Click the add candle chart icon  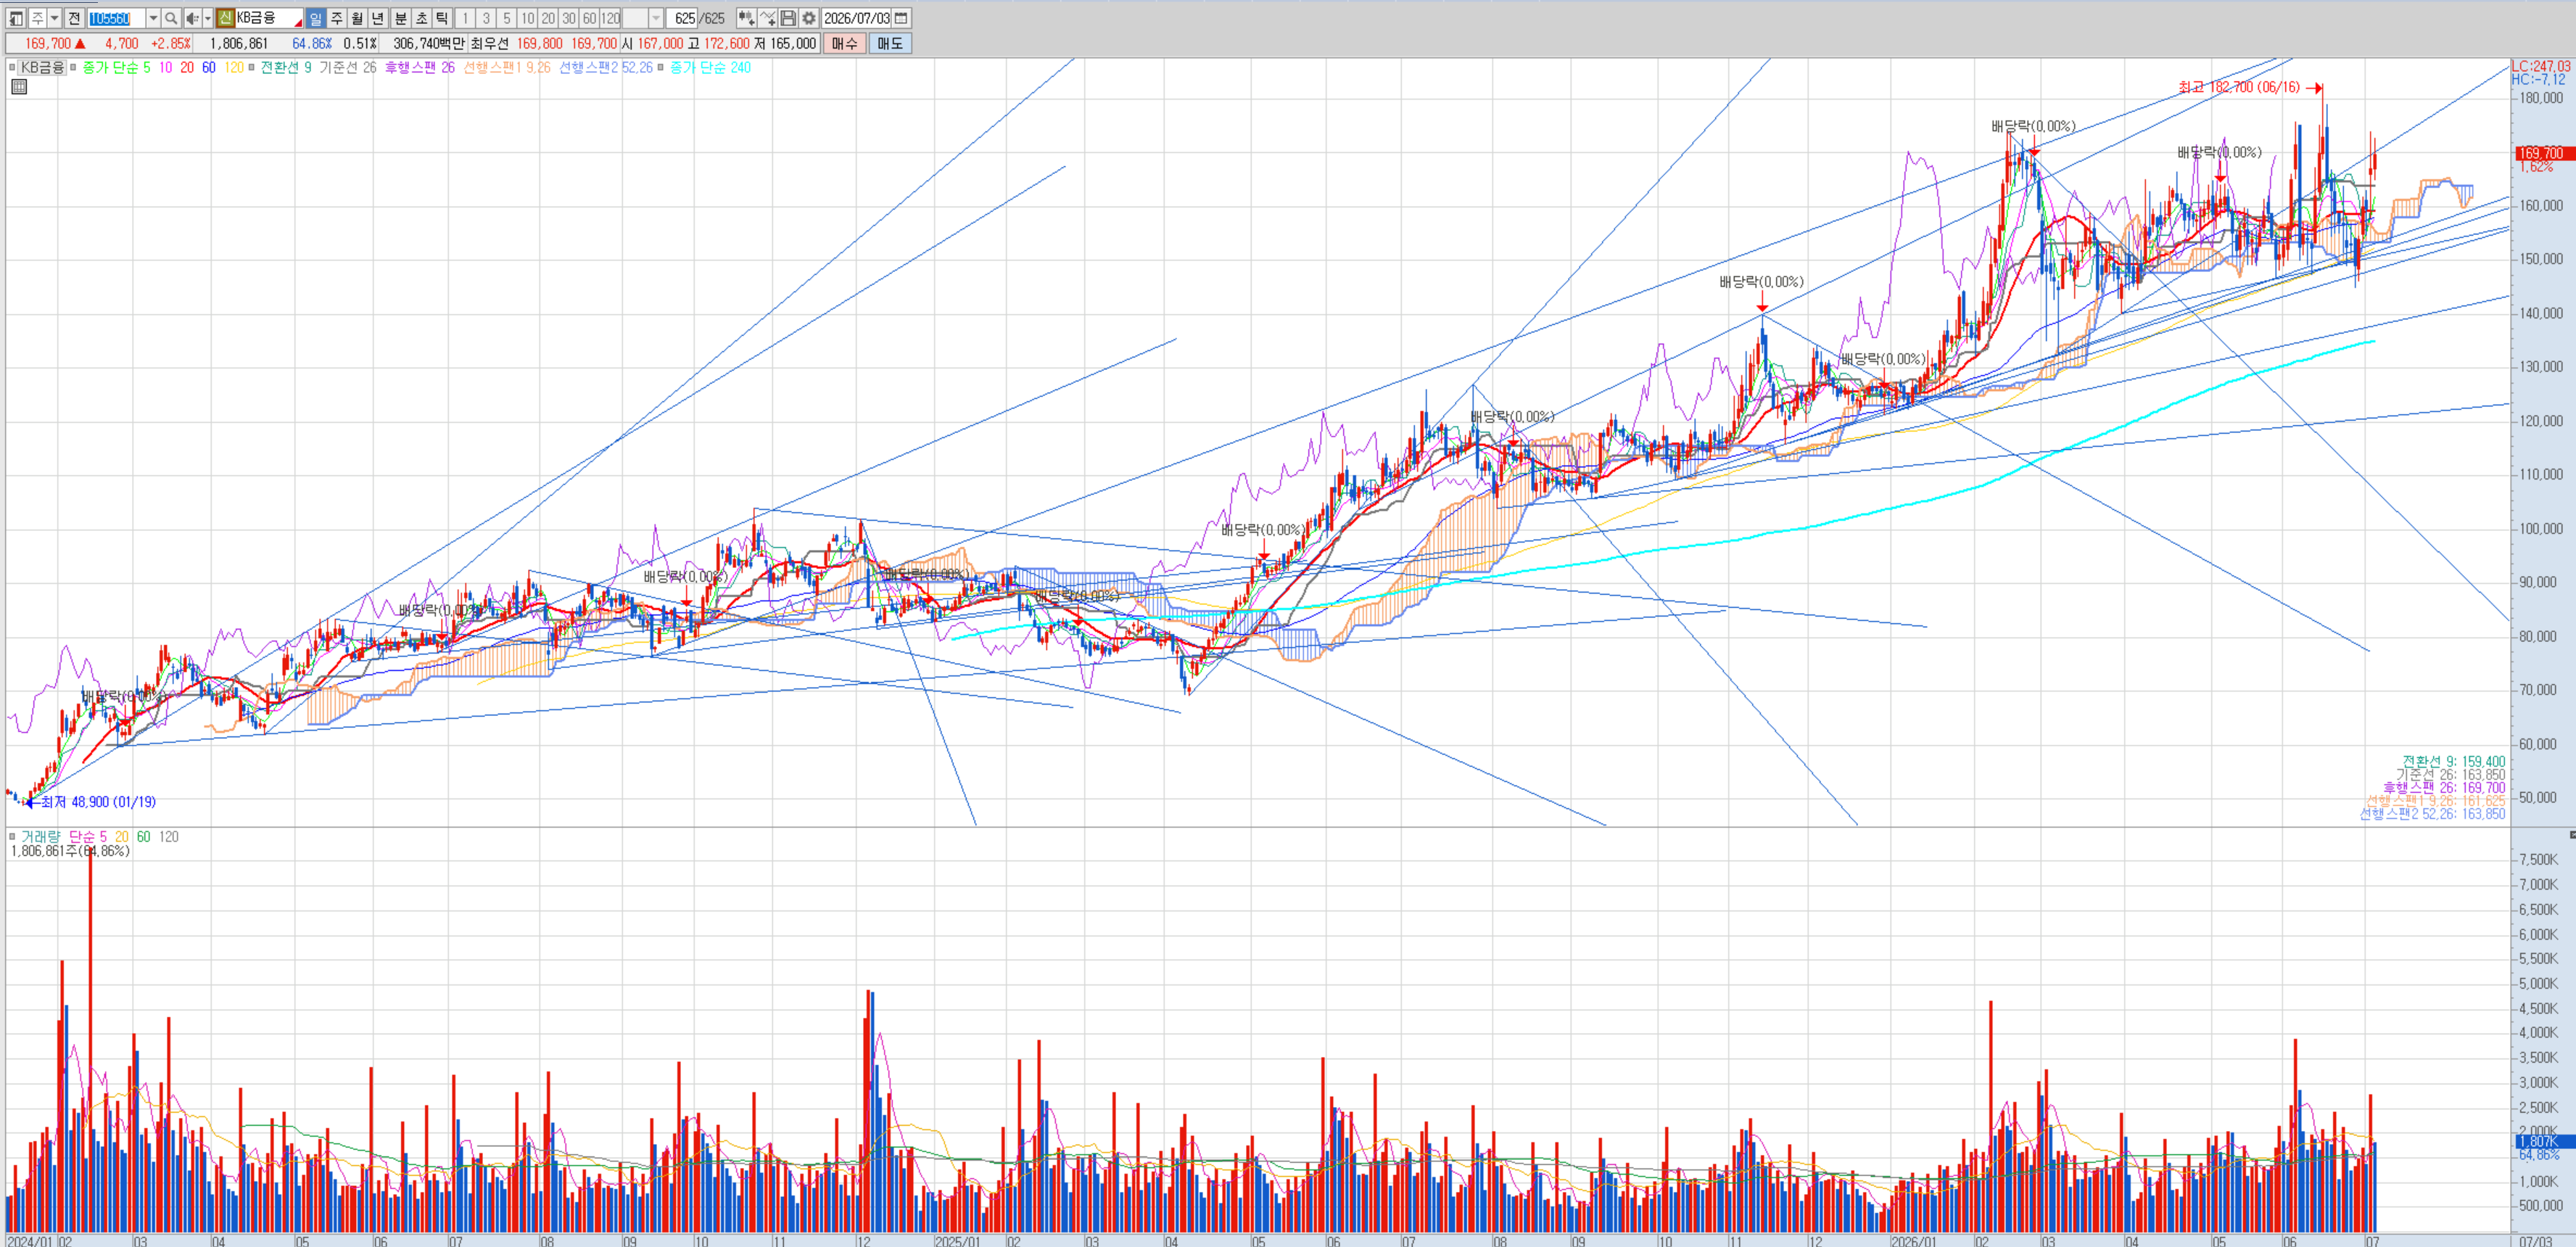point(746,18)
